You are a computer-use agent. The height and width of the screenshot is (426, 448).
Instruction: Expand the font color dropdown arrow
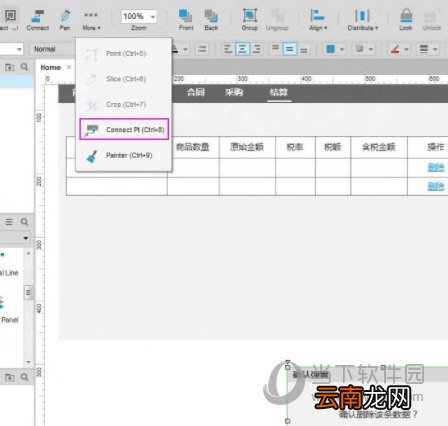coord(185,50)
